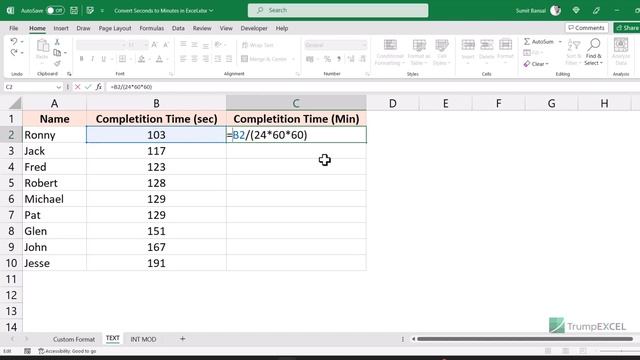Click Increase Font Size icon

(155, 44)
